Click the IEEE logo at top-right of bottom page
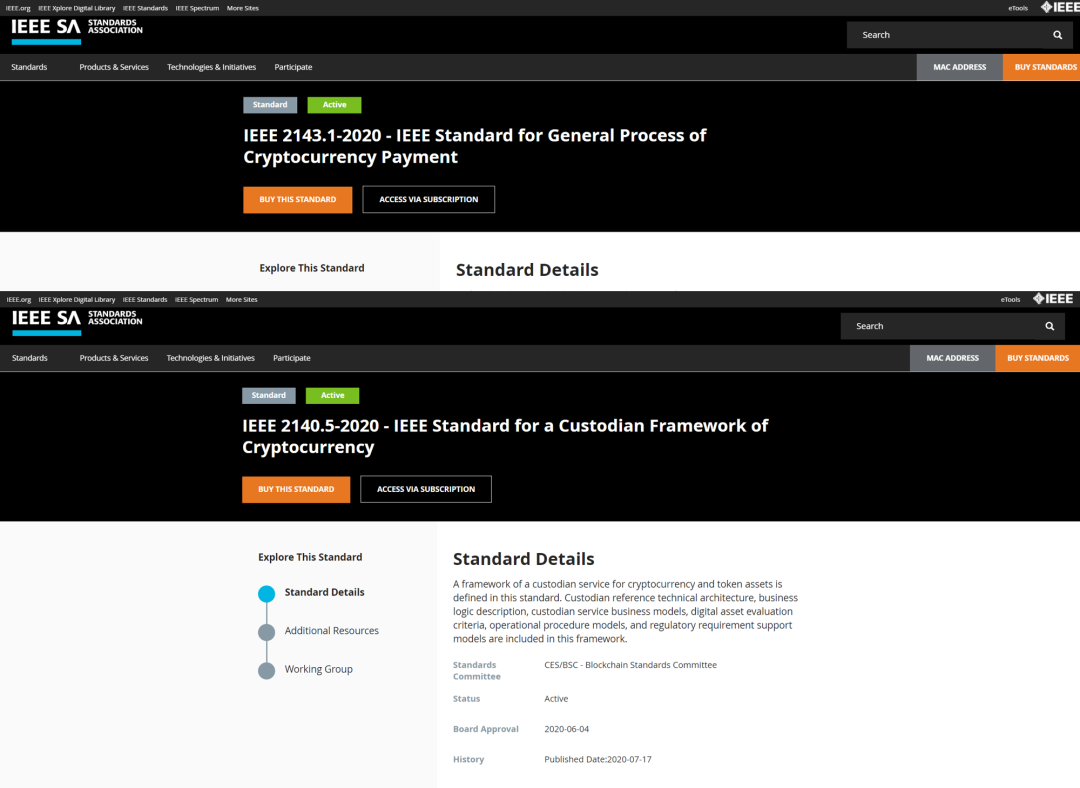1080x788 pixels. point(1053,299)
